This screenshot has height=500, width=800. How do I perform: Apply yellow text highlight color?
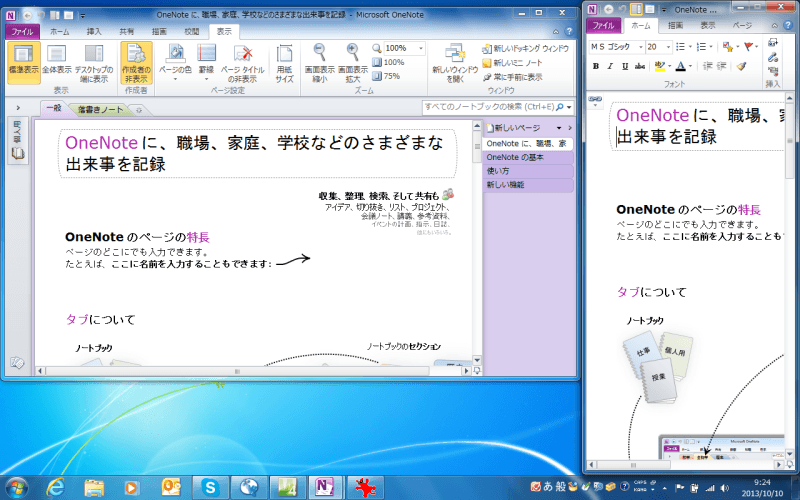pyautogui.click(x=659, y=66)
